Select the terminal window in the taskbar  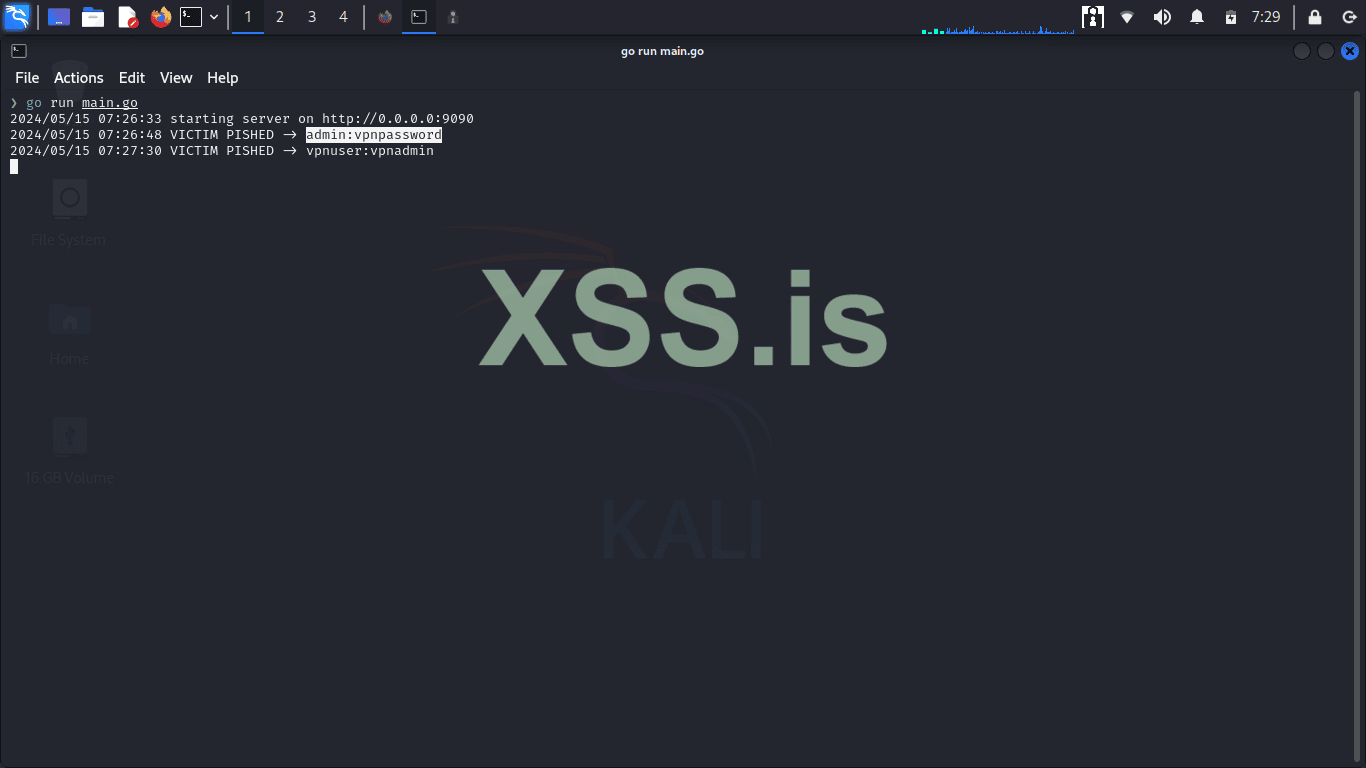click(x=419, y=17)
